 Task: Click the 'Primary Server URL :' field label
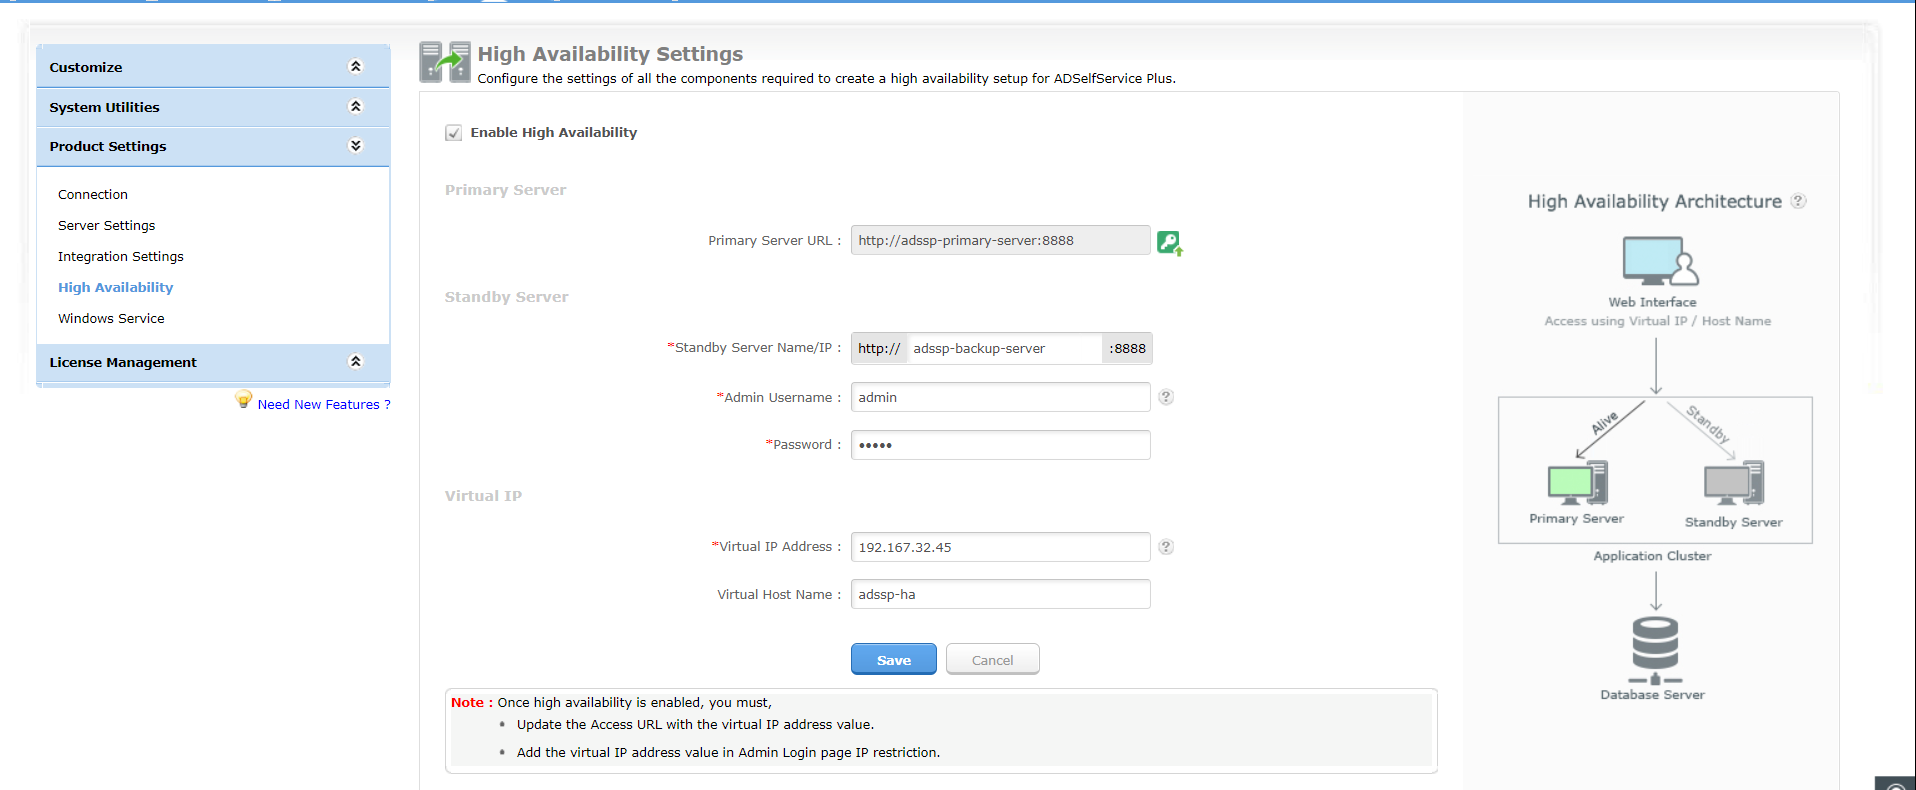[x=774, y=241]
